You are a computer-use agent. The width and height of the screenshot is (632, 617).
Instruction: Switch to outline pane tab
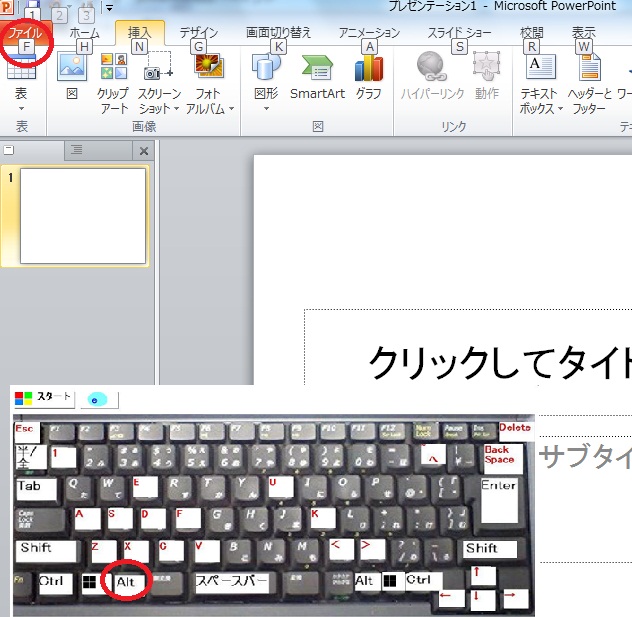98,150
